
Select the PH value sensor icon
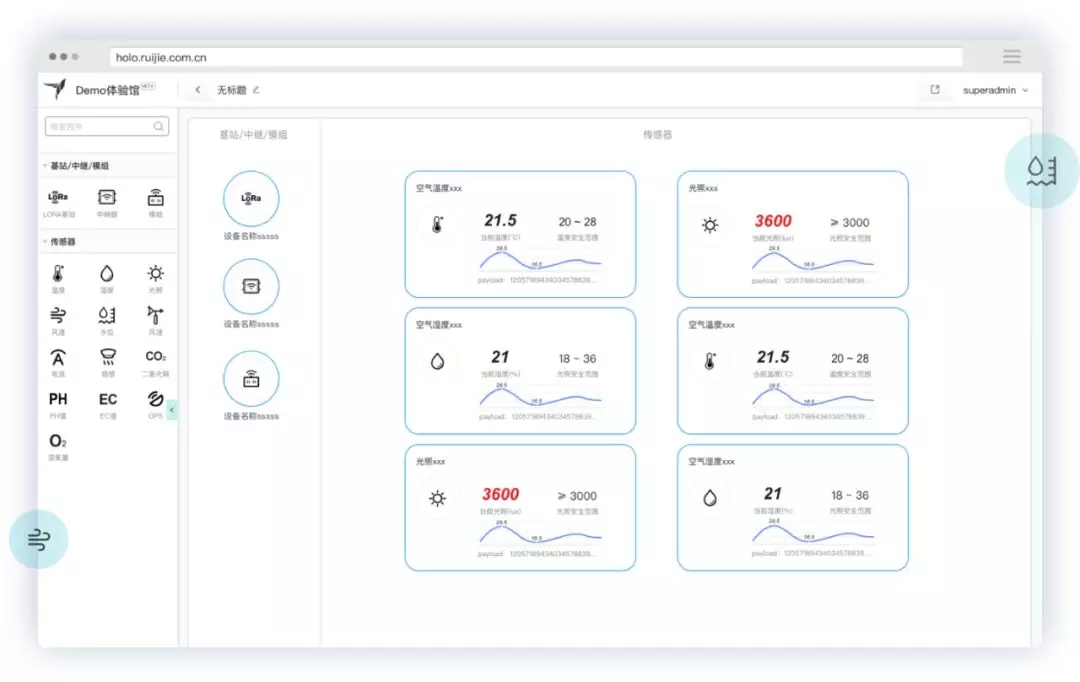click(58, 400)
